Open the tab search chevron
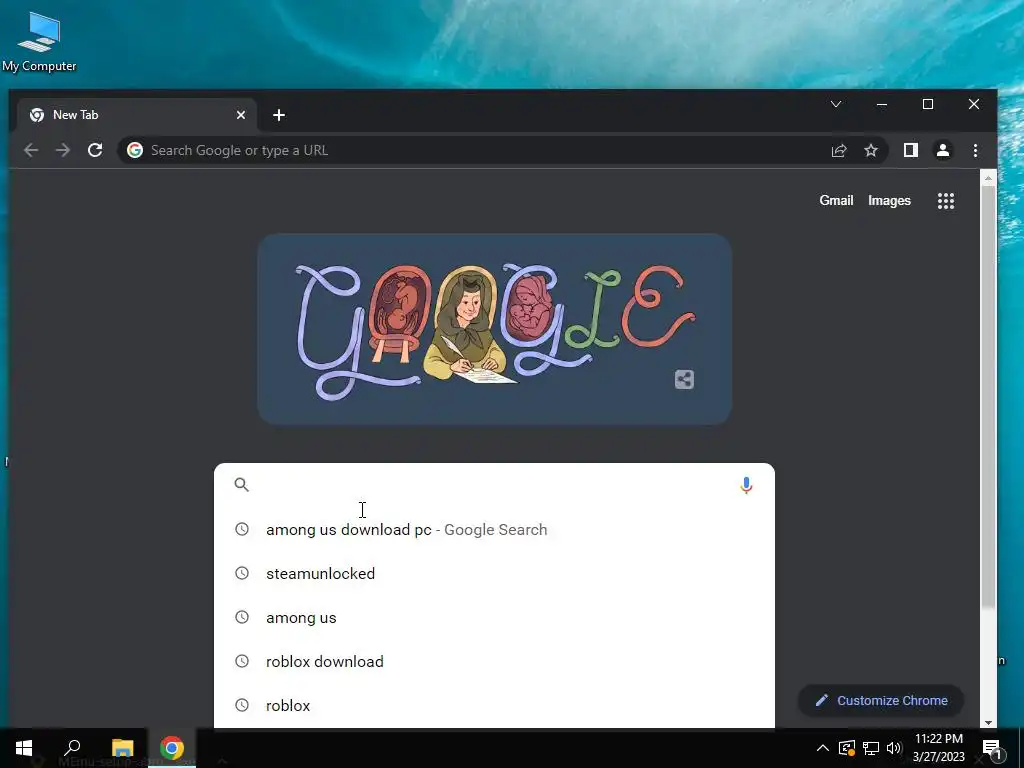This screenshot has width=1024, height=768. click(x=836, y=104)
